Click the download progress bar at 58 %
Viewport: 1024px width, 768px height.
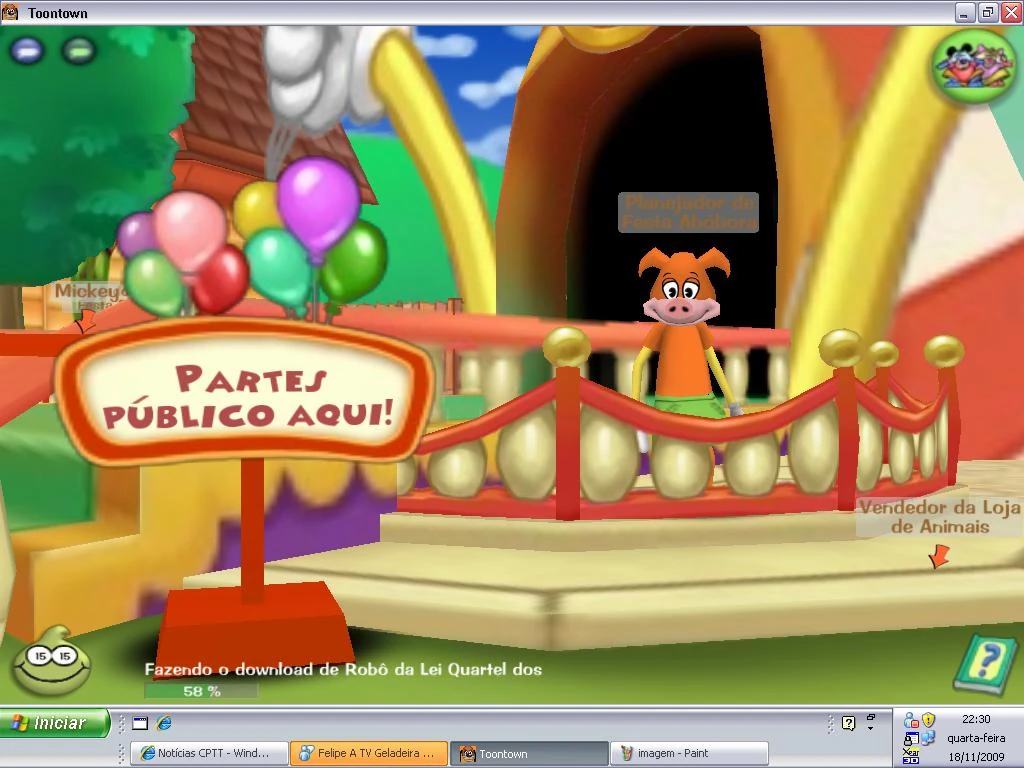pos(201,691)
